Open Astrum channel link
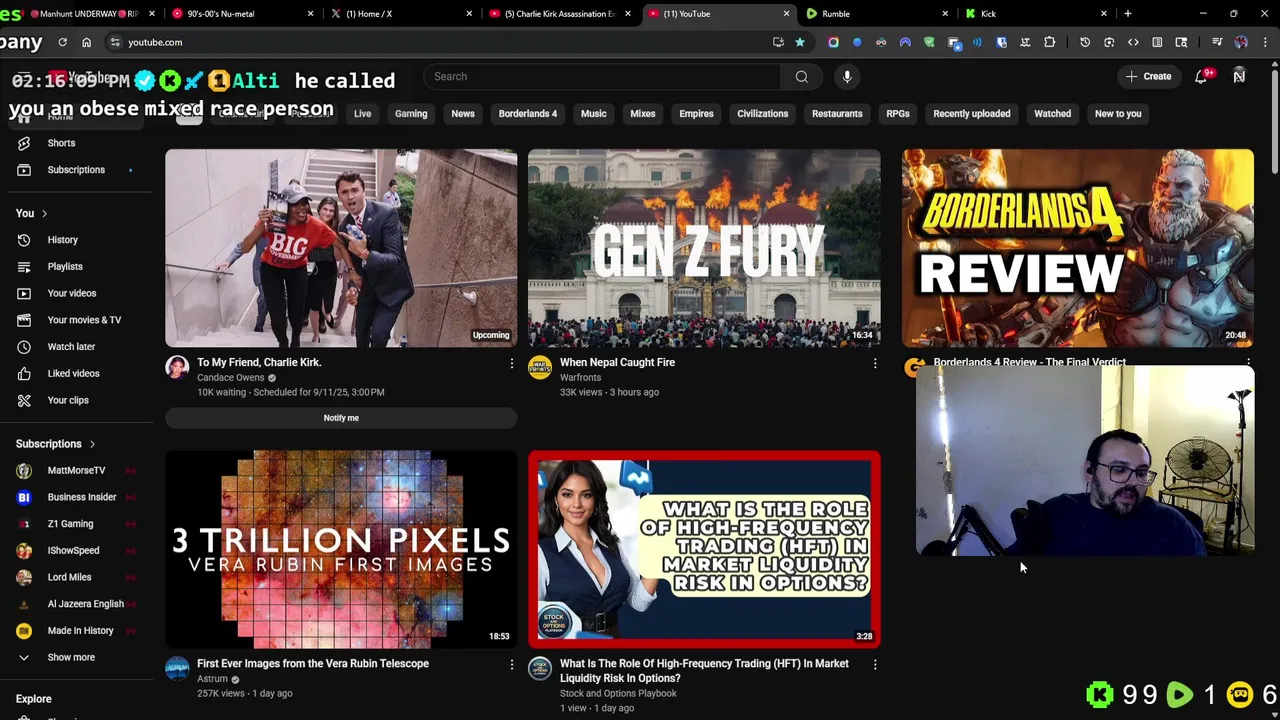This screenshot has width=1280, height=720. 212,679
